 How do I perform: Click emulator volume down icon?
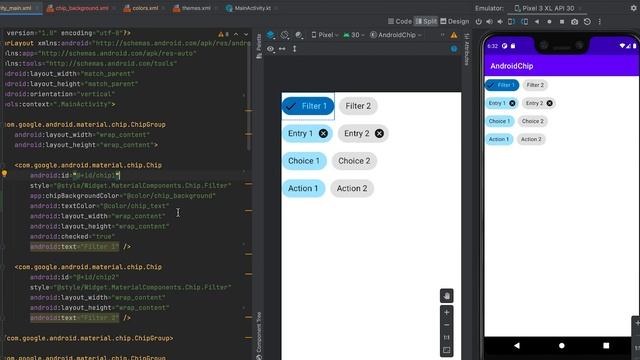[x=500, y=22]
